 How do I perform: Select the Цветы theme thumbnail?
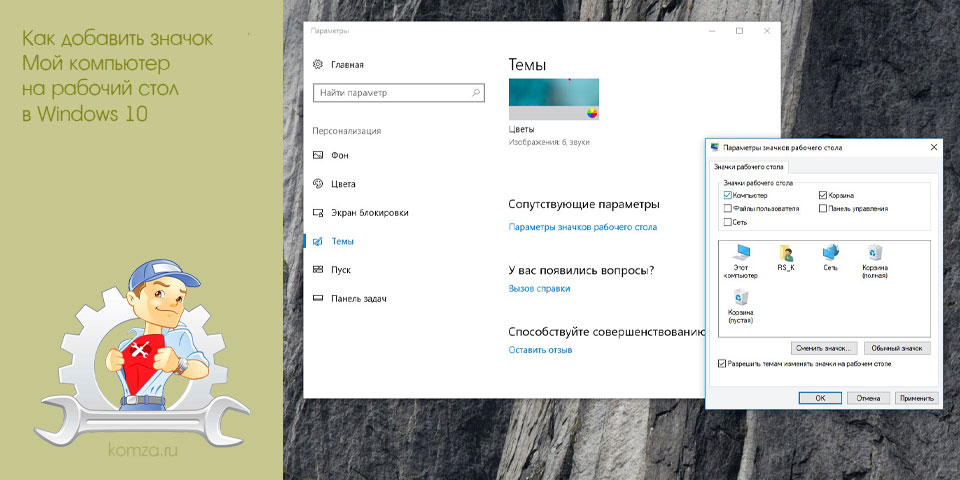click(x=553, y=99)
